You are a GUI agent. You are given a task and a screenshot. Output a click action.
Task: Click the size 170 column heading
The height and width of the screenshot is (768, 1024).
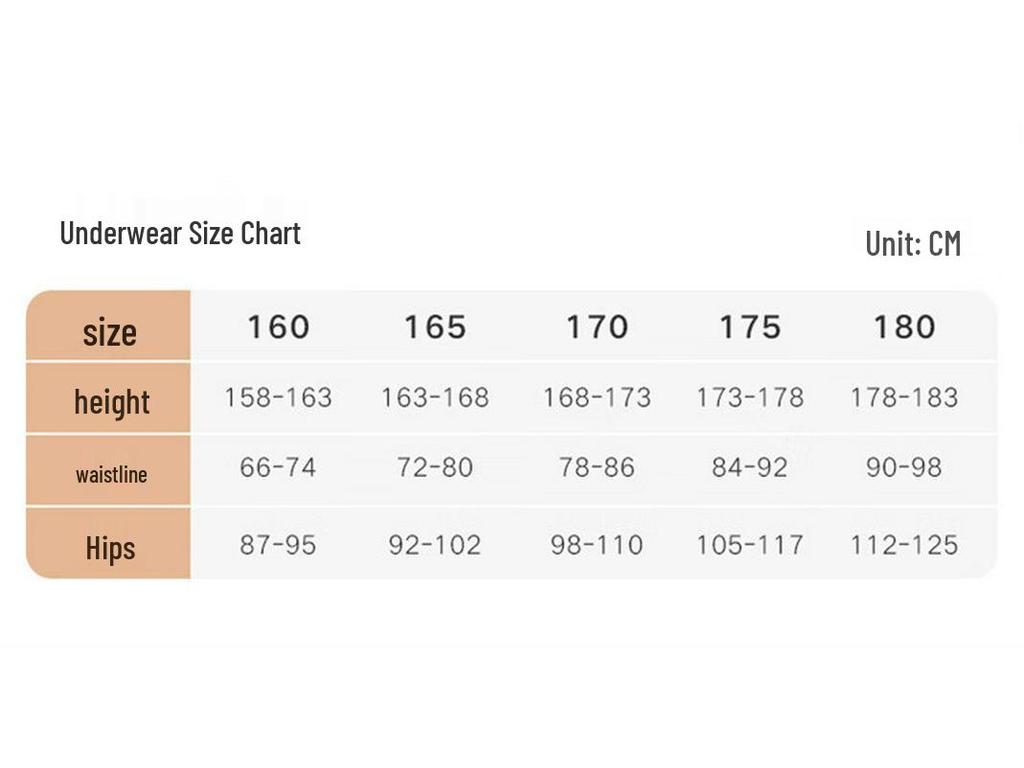(x=597, y=327)
